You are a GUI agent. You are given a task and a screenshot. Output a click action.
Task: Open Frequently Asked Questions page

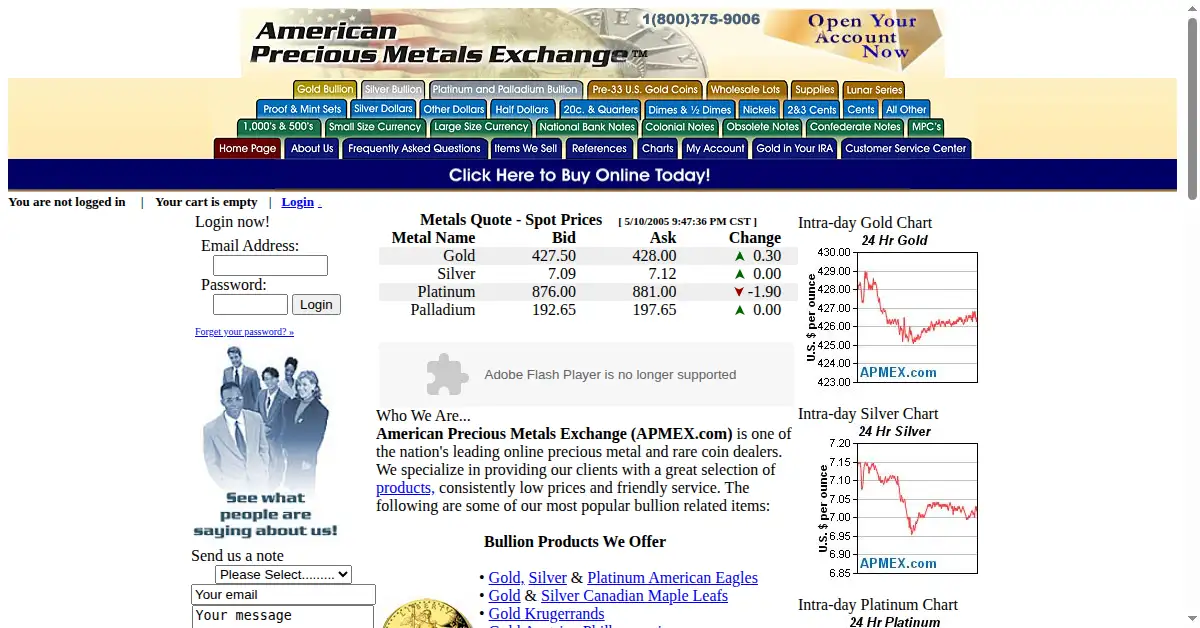414,148
